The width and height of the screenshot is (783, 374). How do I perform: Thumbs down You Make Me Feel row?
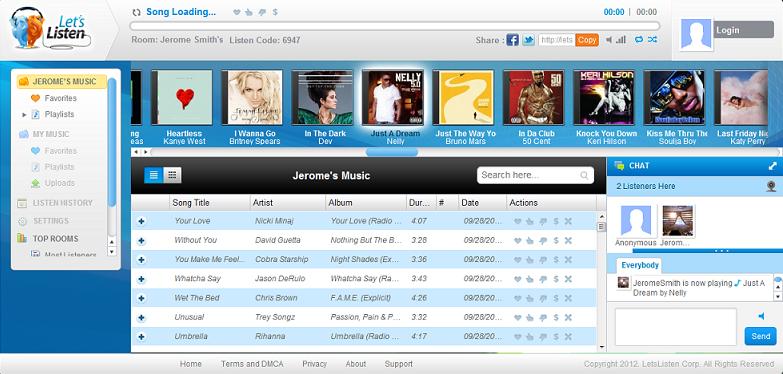[543, 260]
